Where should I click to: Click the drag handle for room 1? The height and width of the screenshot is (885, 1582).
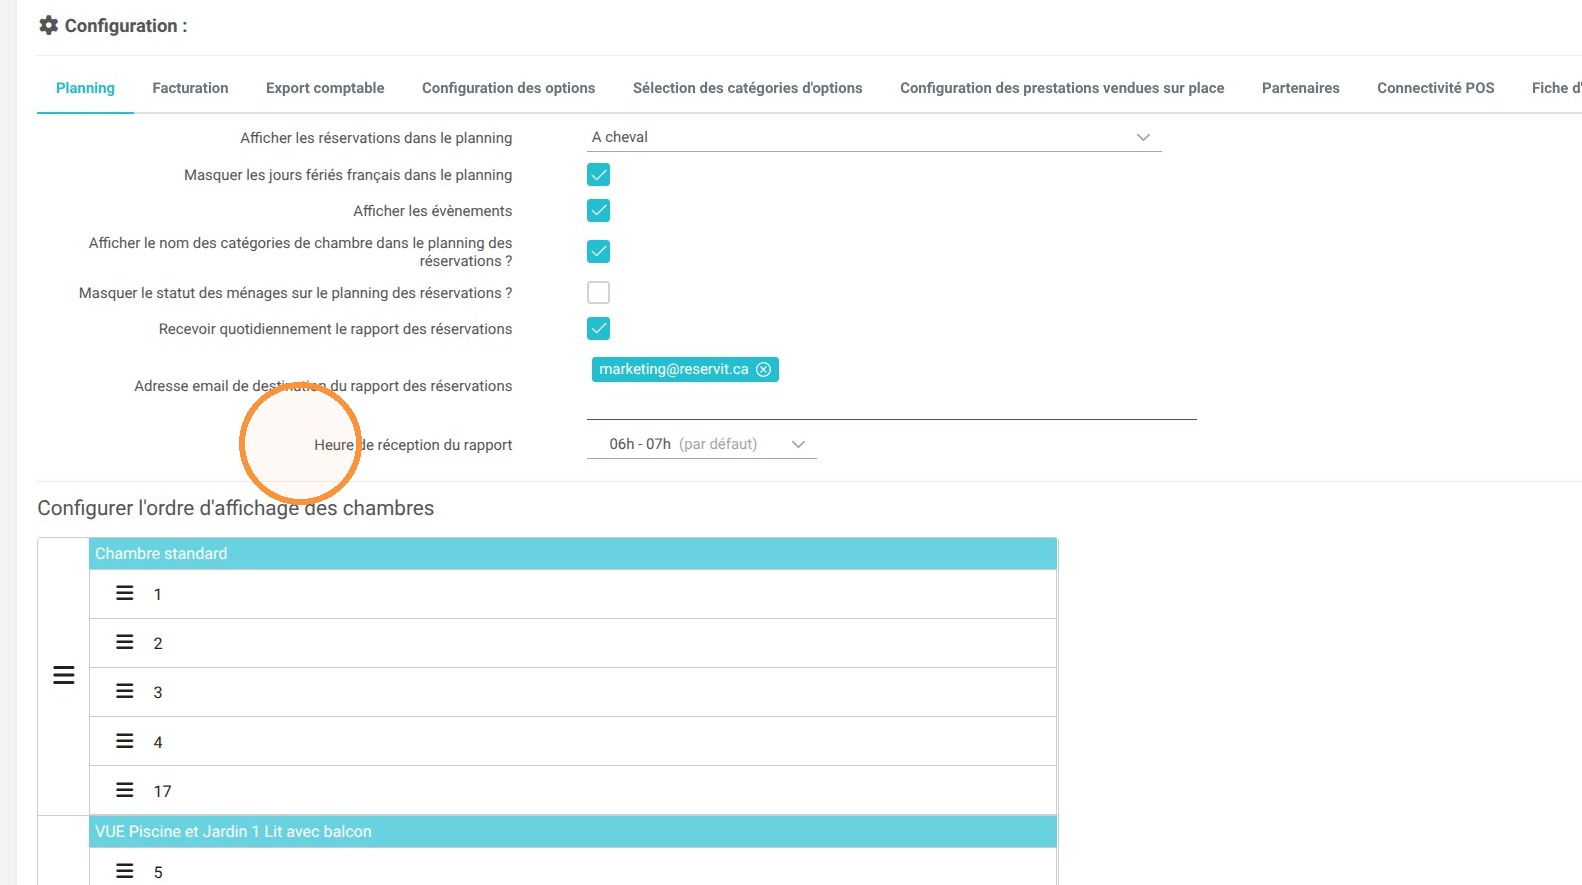[x=125, y=593]
